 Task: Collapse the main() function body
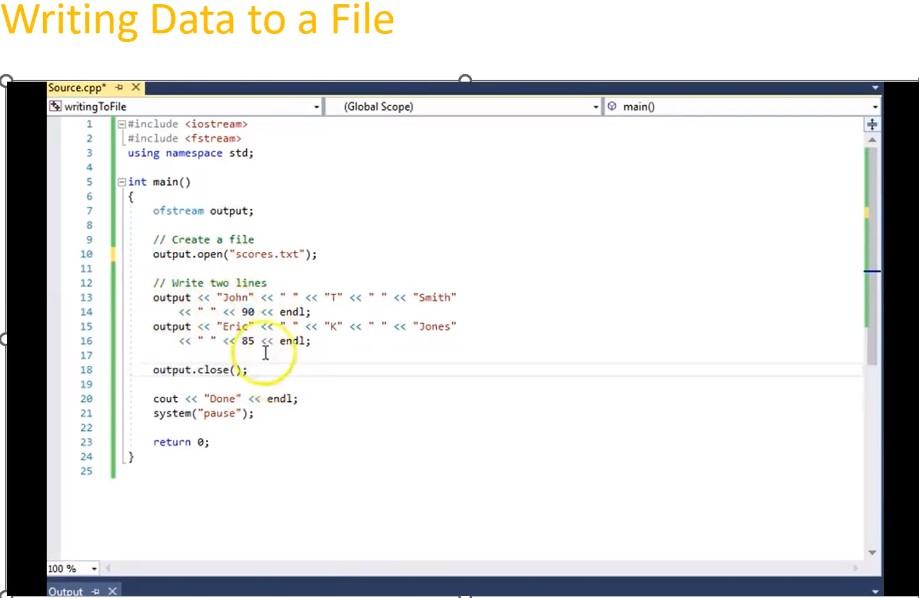point(122,181)
